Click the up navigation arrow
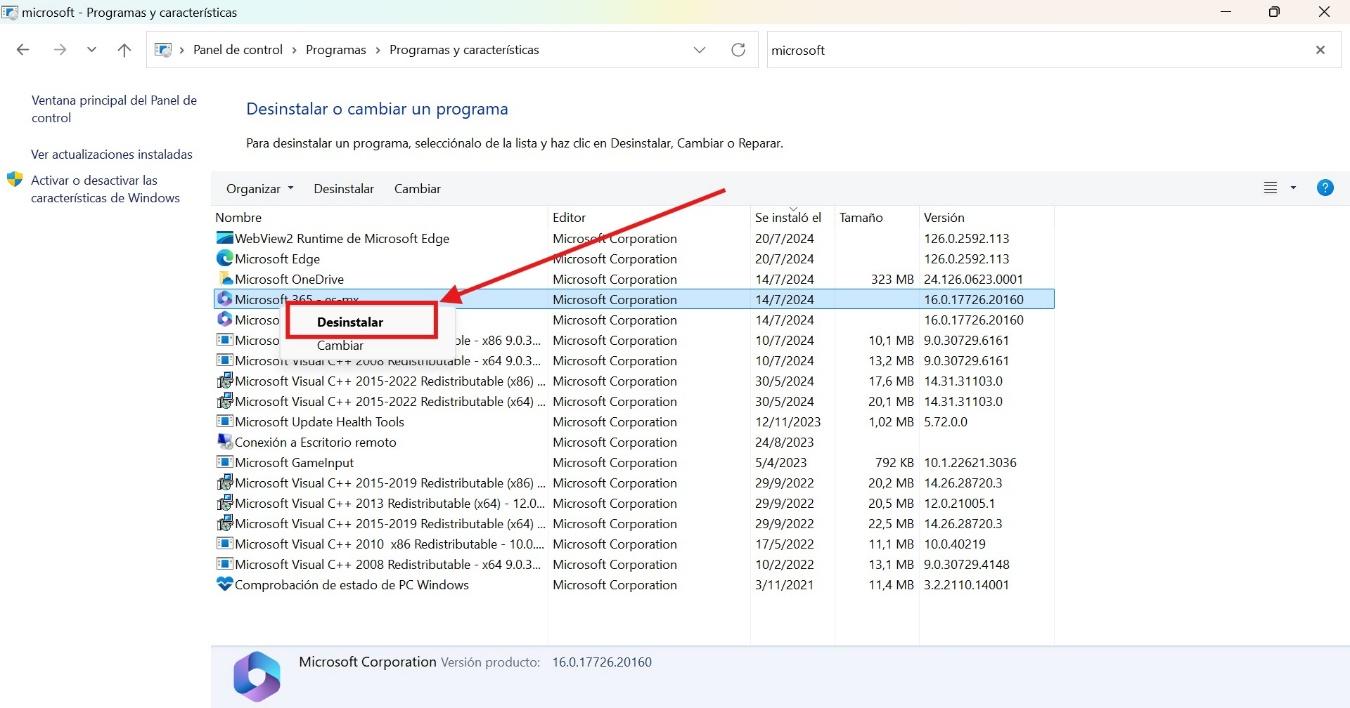Screen dimensions: 1350x708 click(x=123, y=49)
